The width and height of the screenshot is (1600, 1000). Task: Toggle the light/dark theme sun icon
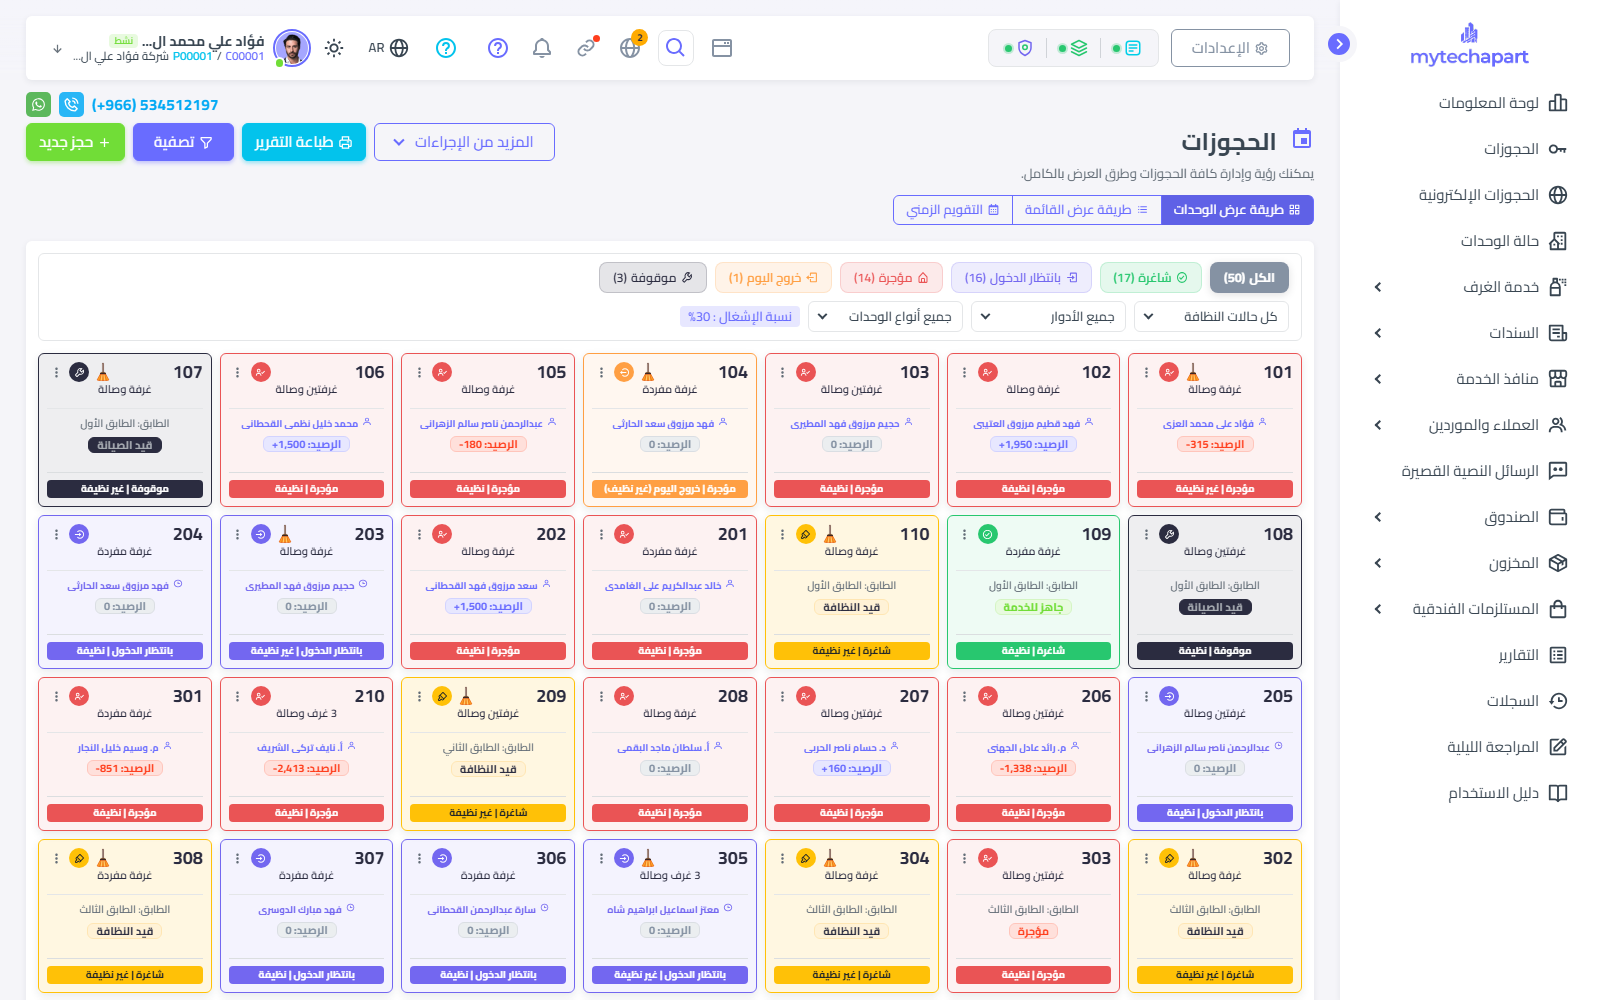coord(334,48)
